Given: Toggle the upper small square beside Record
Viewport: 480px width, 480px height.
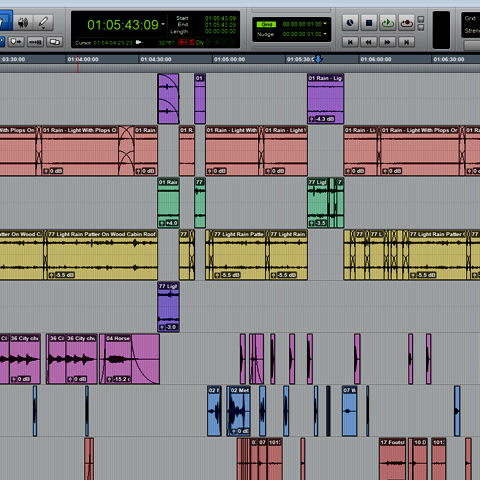Looking at the screenshot, I should pos(421,19).
